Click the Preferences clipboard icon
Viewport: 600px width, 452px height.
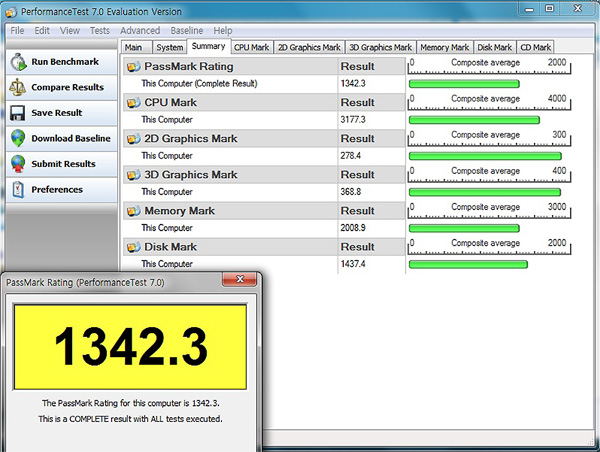click(18, 189)
